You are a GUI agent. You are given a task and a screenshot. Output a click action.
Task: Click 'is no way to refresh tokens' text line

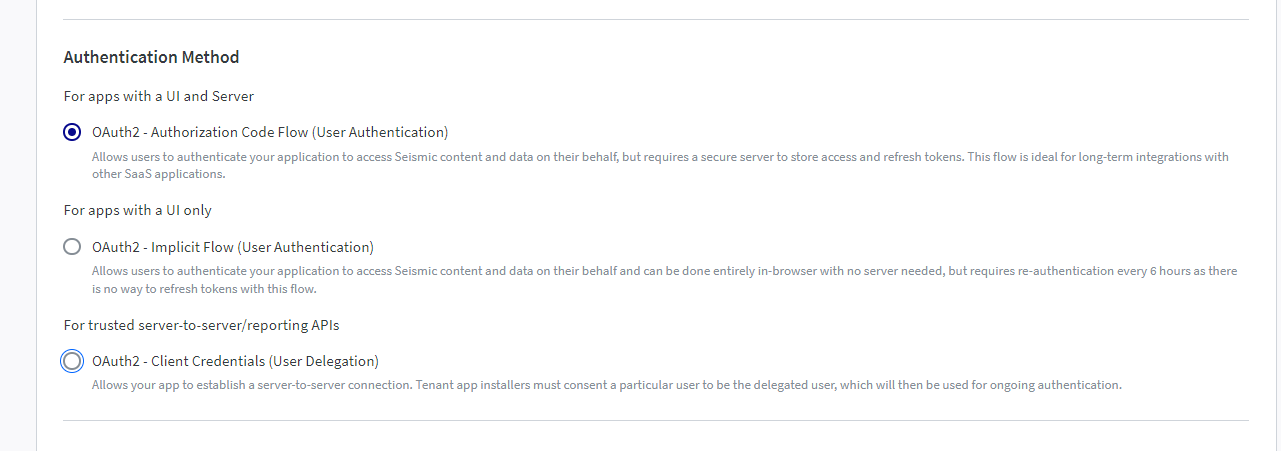[204, 289]
